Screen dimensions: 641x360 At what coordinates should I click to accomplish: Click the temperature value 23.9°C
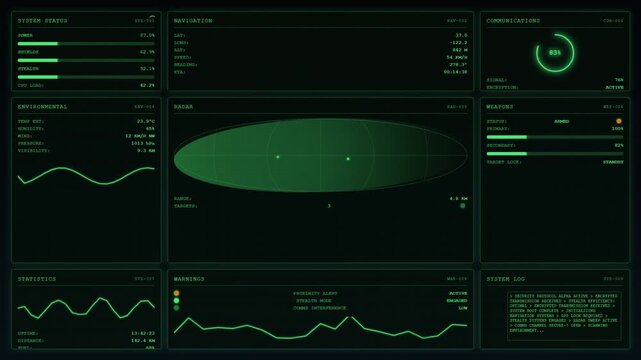(146, 121)
